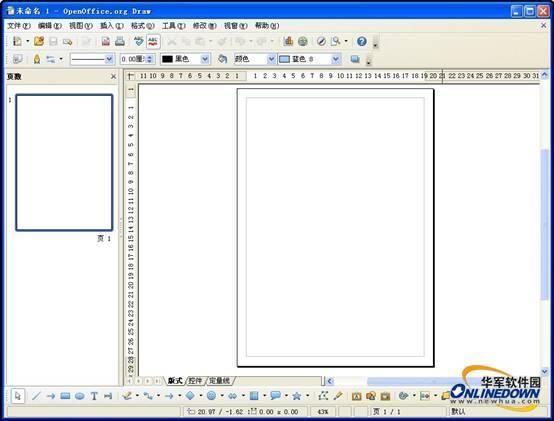This screenshot has width=554, height=421.
Task: Toggle the selection arrow tool
Action: (17, 396)
